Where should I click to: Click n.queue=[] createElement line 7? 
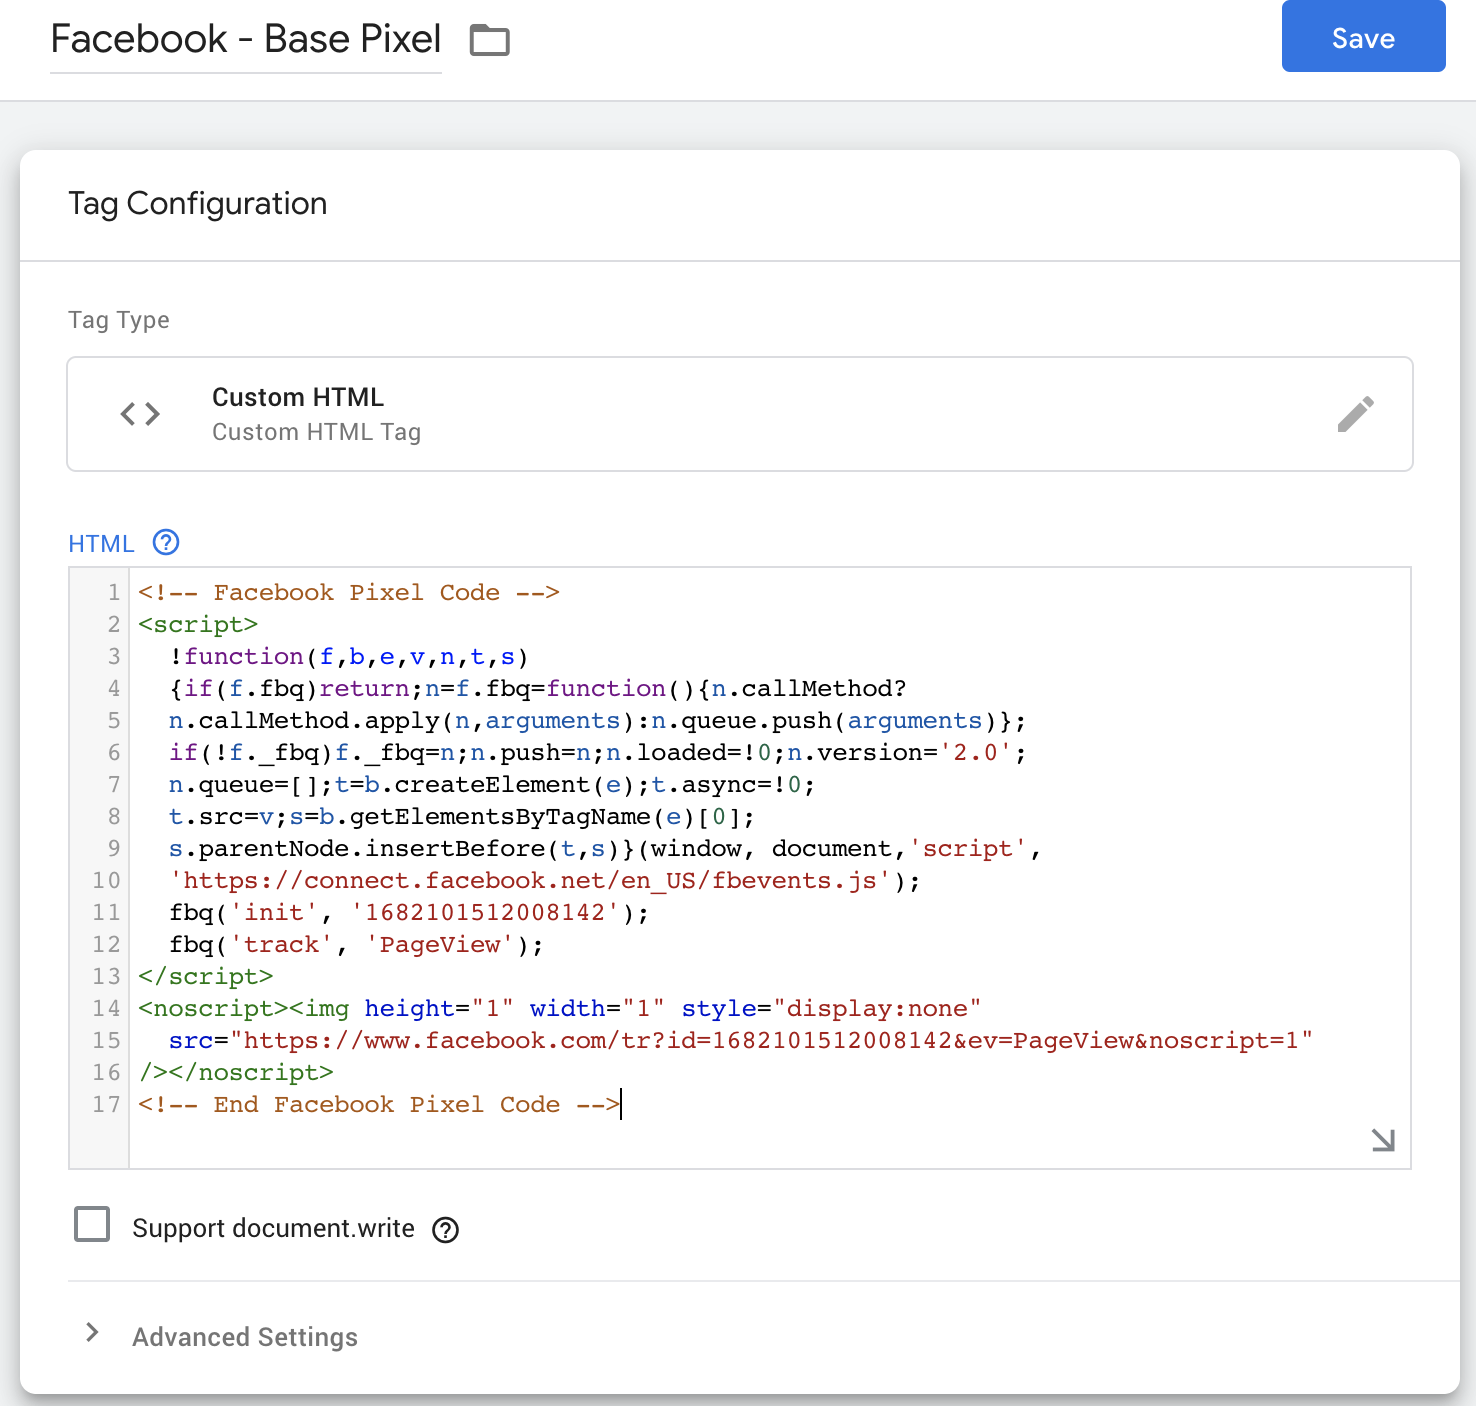point(492,784)
